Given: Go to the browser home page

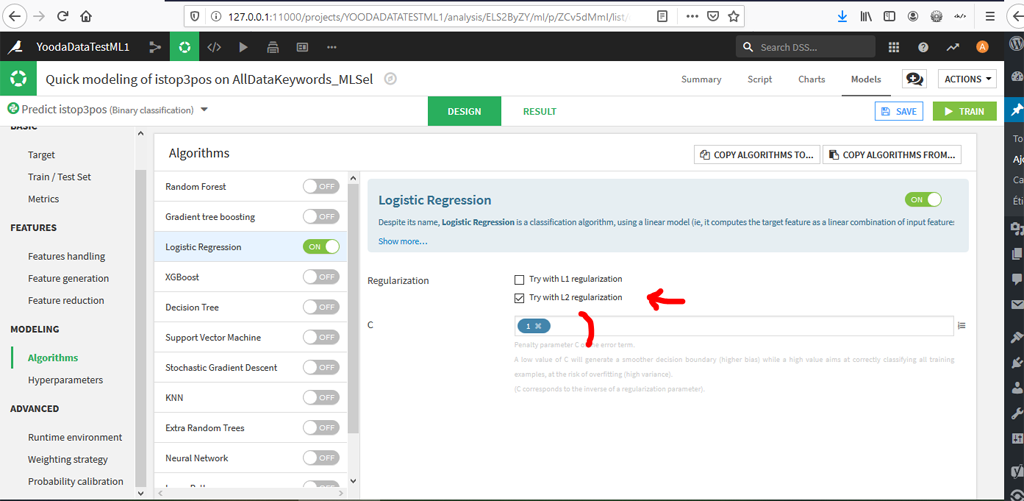Looking at the screenshot, I should 86,16.
